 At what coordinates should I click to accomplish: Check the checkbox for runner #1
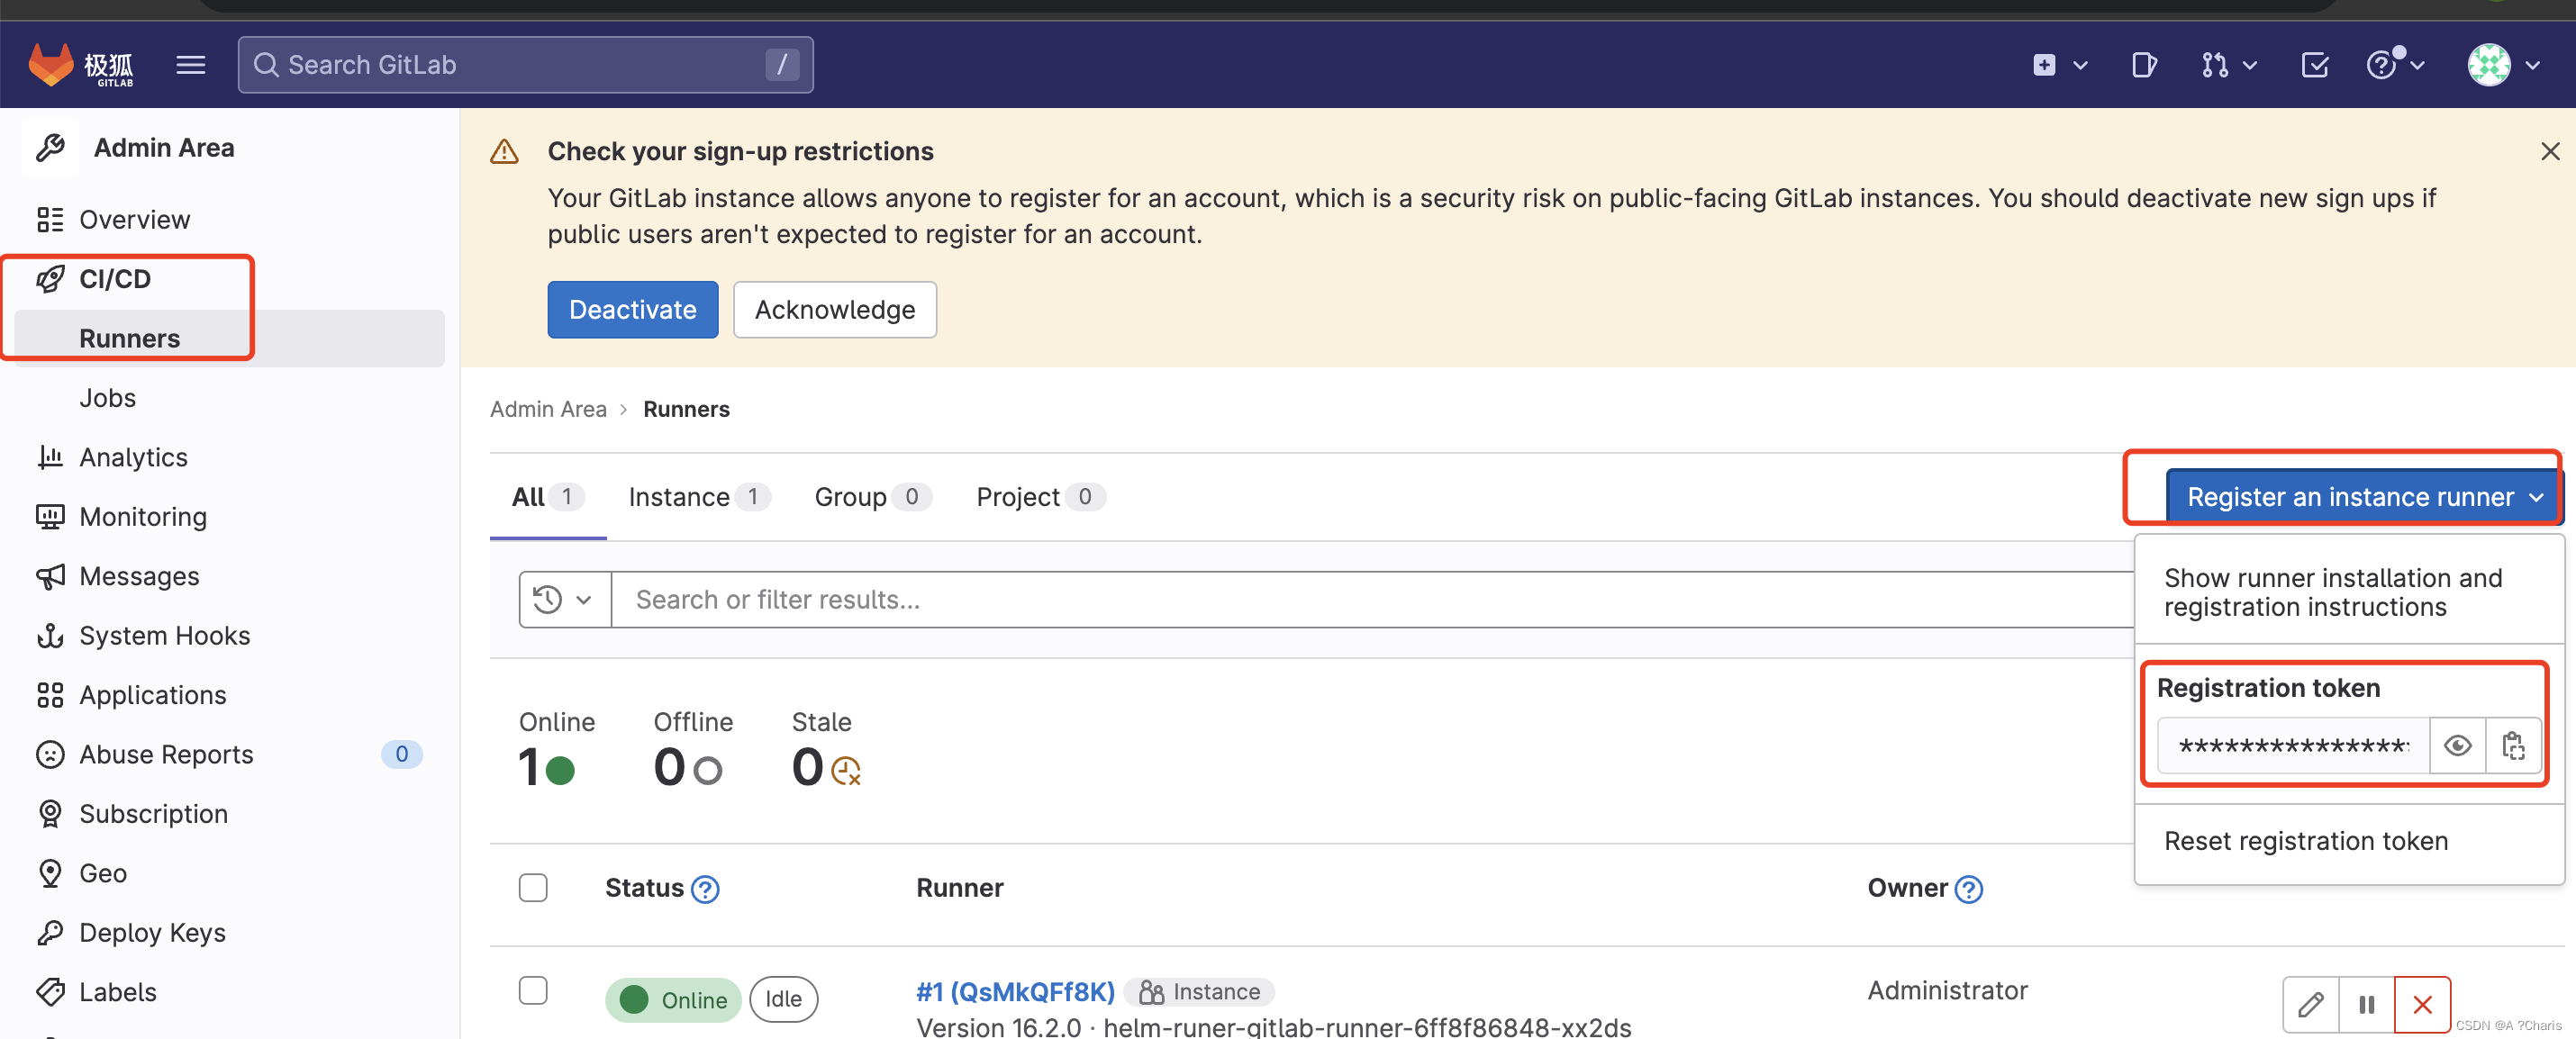pyautogui.click(x=533, y=991)
